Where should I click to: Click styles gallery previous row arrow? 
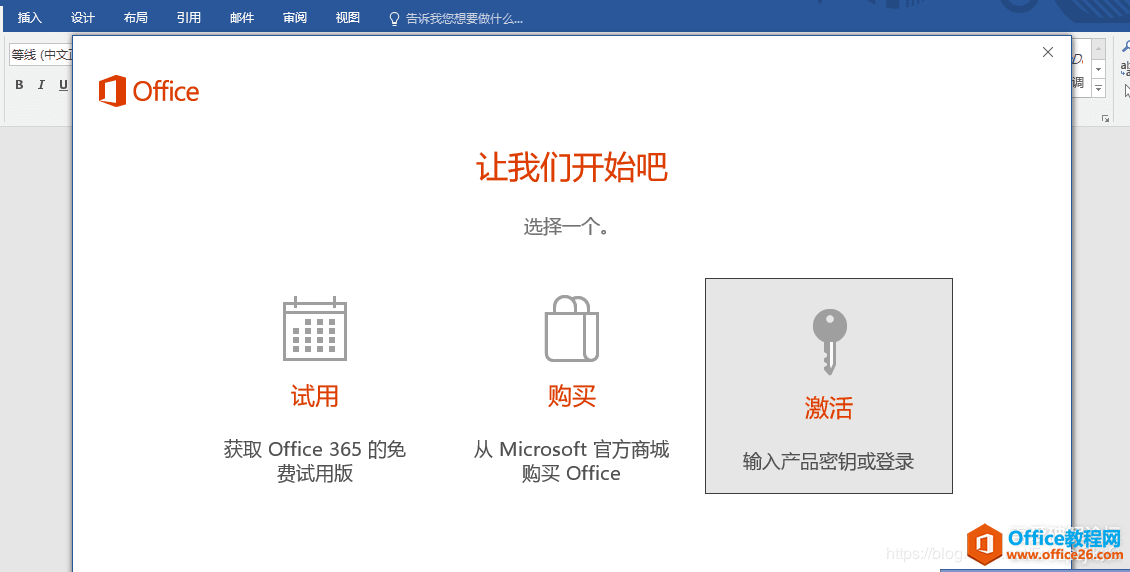coord(1099,50)
